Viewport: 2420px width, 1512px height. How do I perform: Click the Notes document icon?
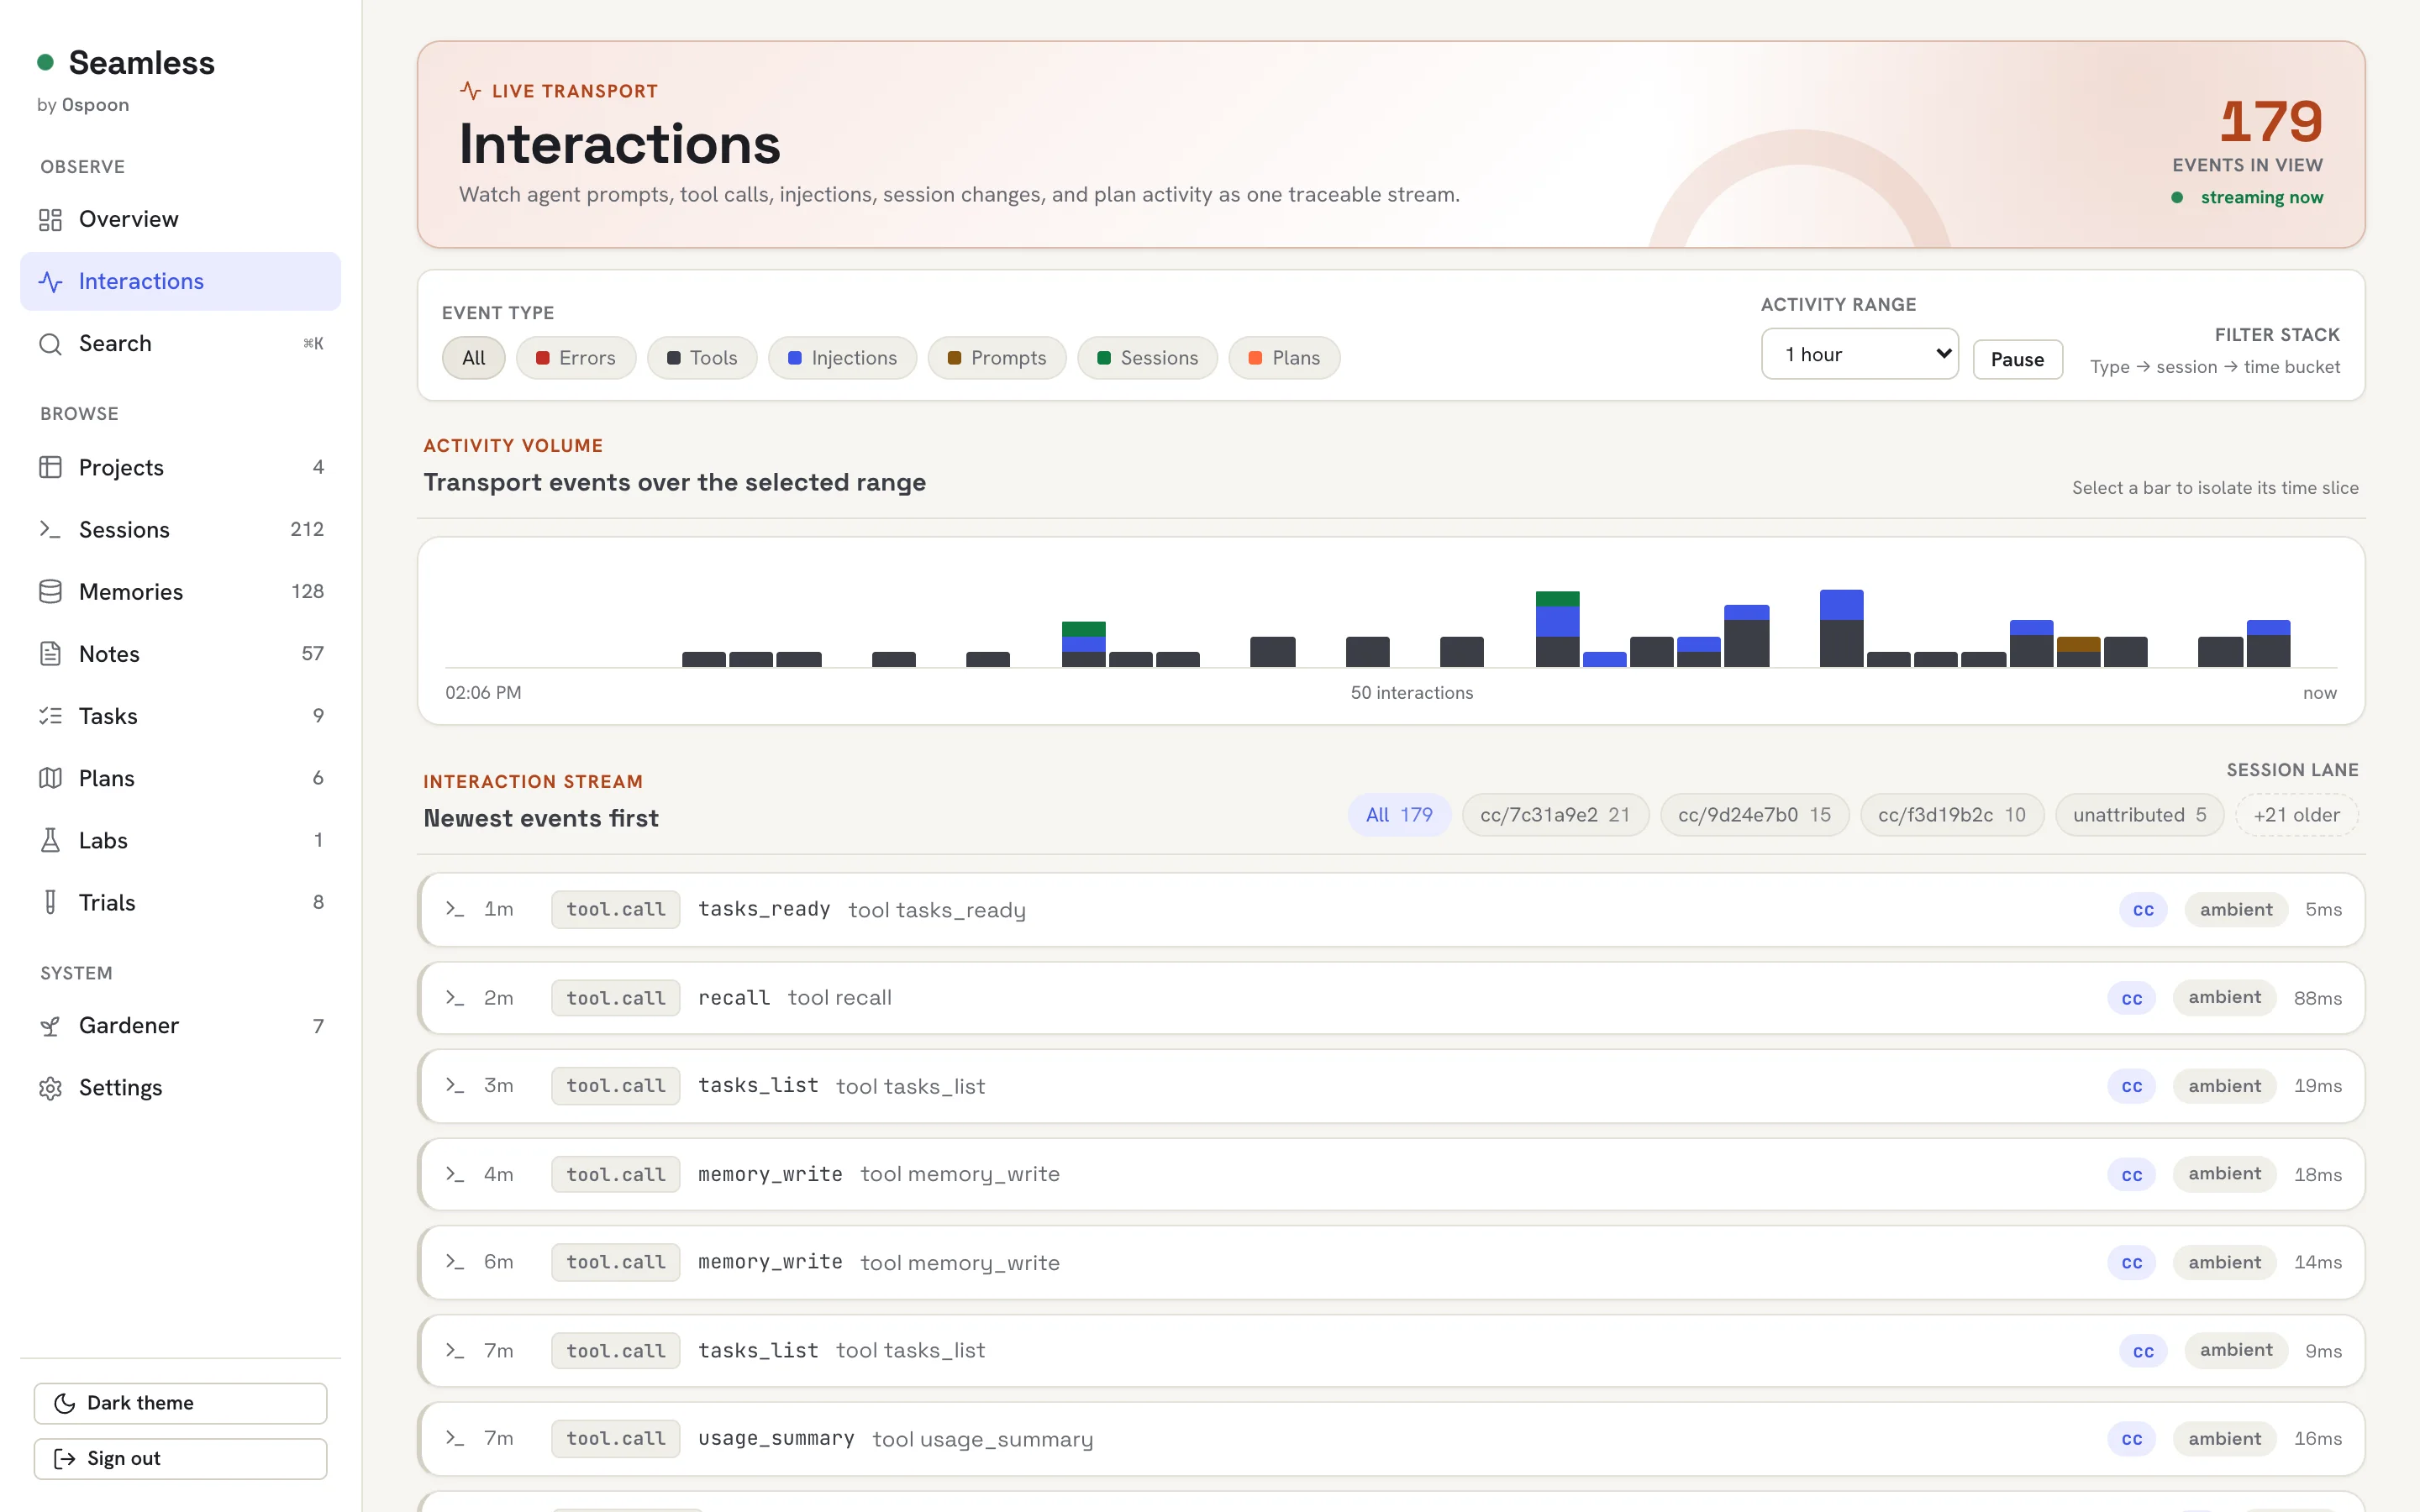click(50, 653)
